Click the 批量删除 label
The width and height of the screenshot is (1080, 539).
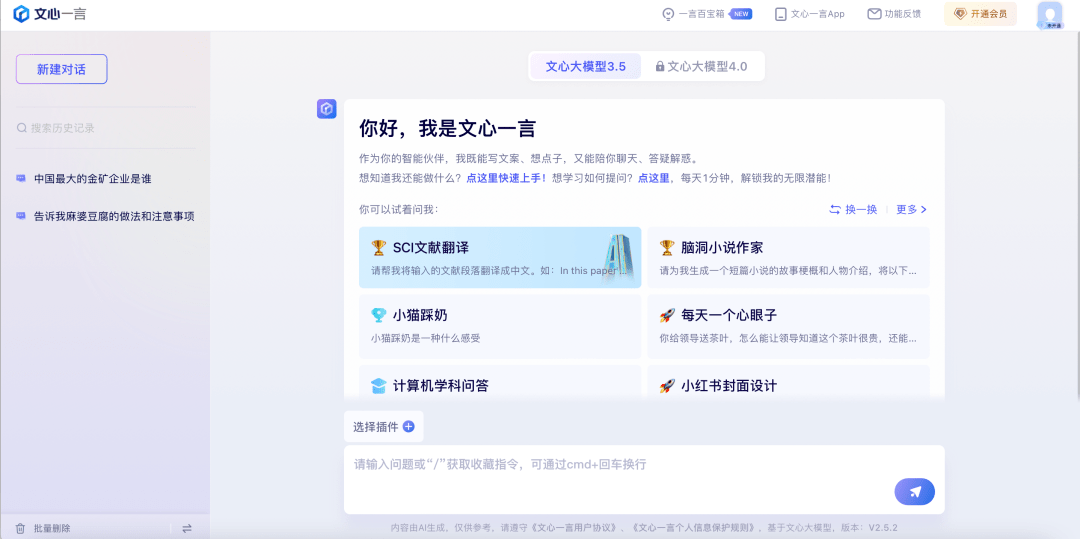point(52,529)
